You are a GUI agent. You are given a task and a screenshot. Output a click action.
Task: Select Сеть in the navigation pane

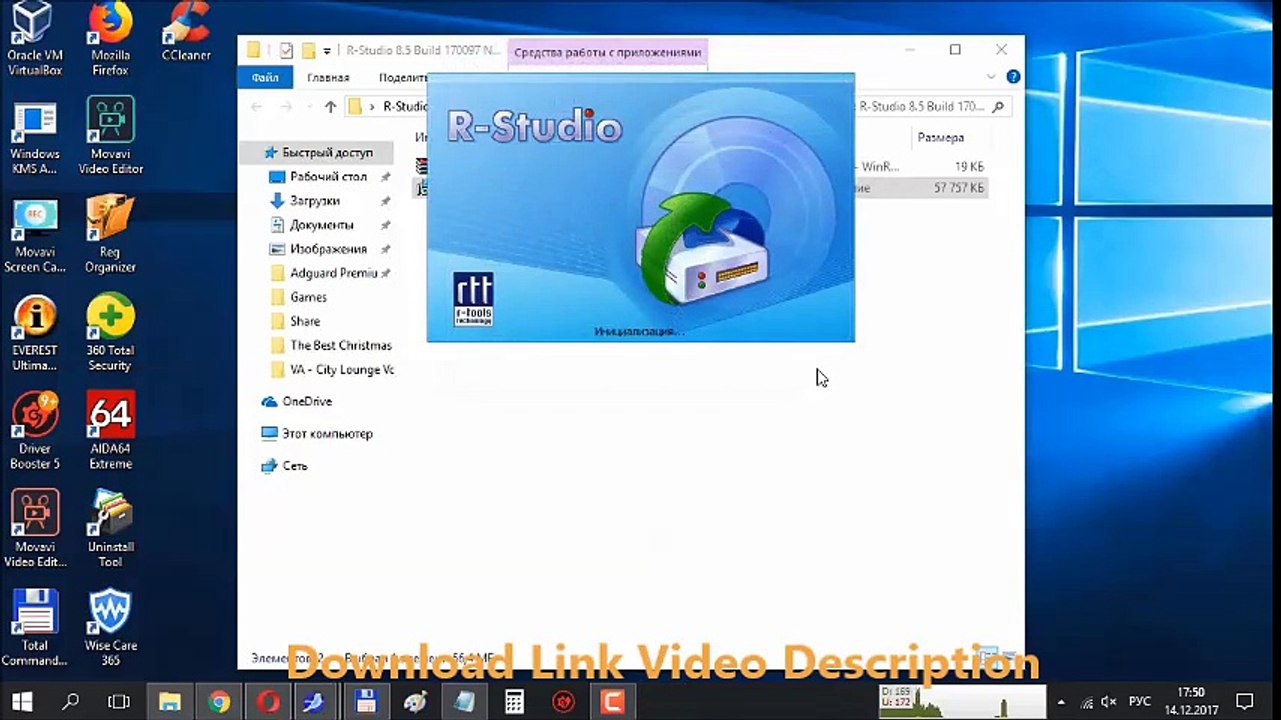(x=294, y=466)
